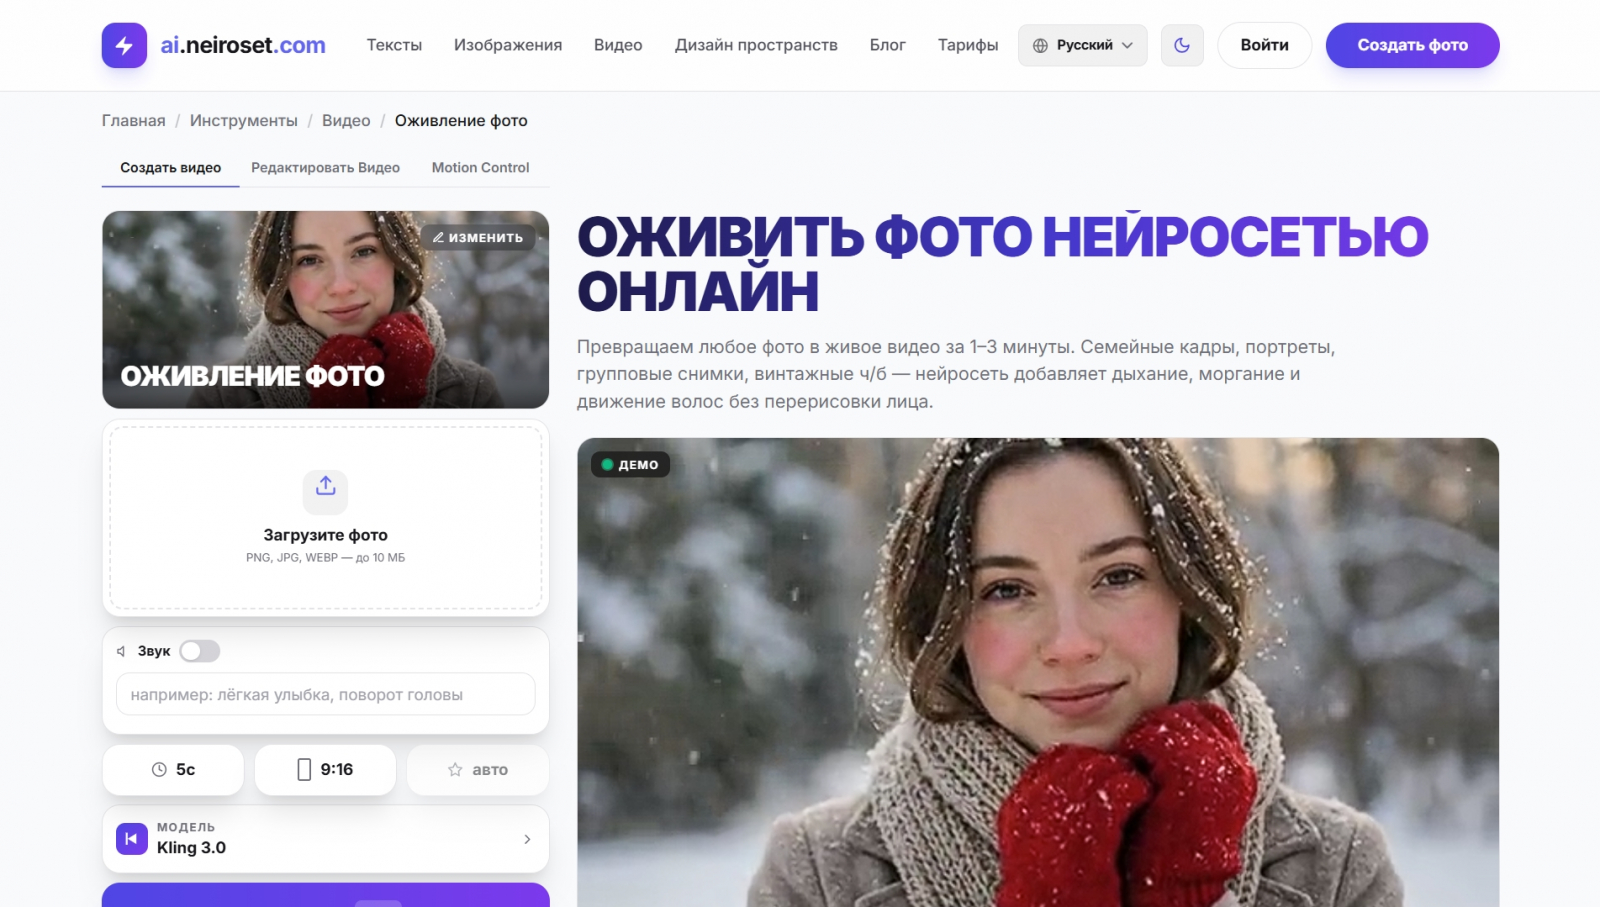Open the Тексты menu item
The image size is (1600, 907).
click(394, 45)
